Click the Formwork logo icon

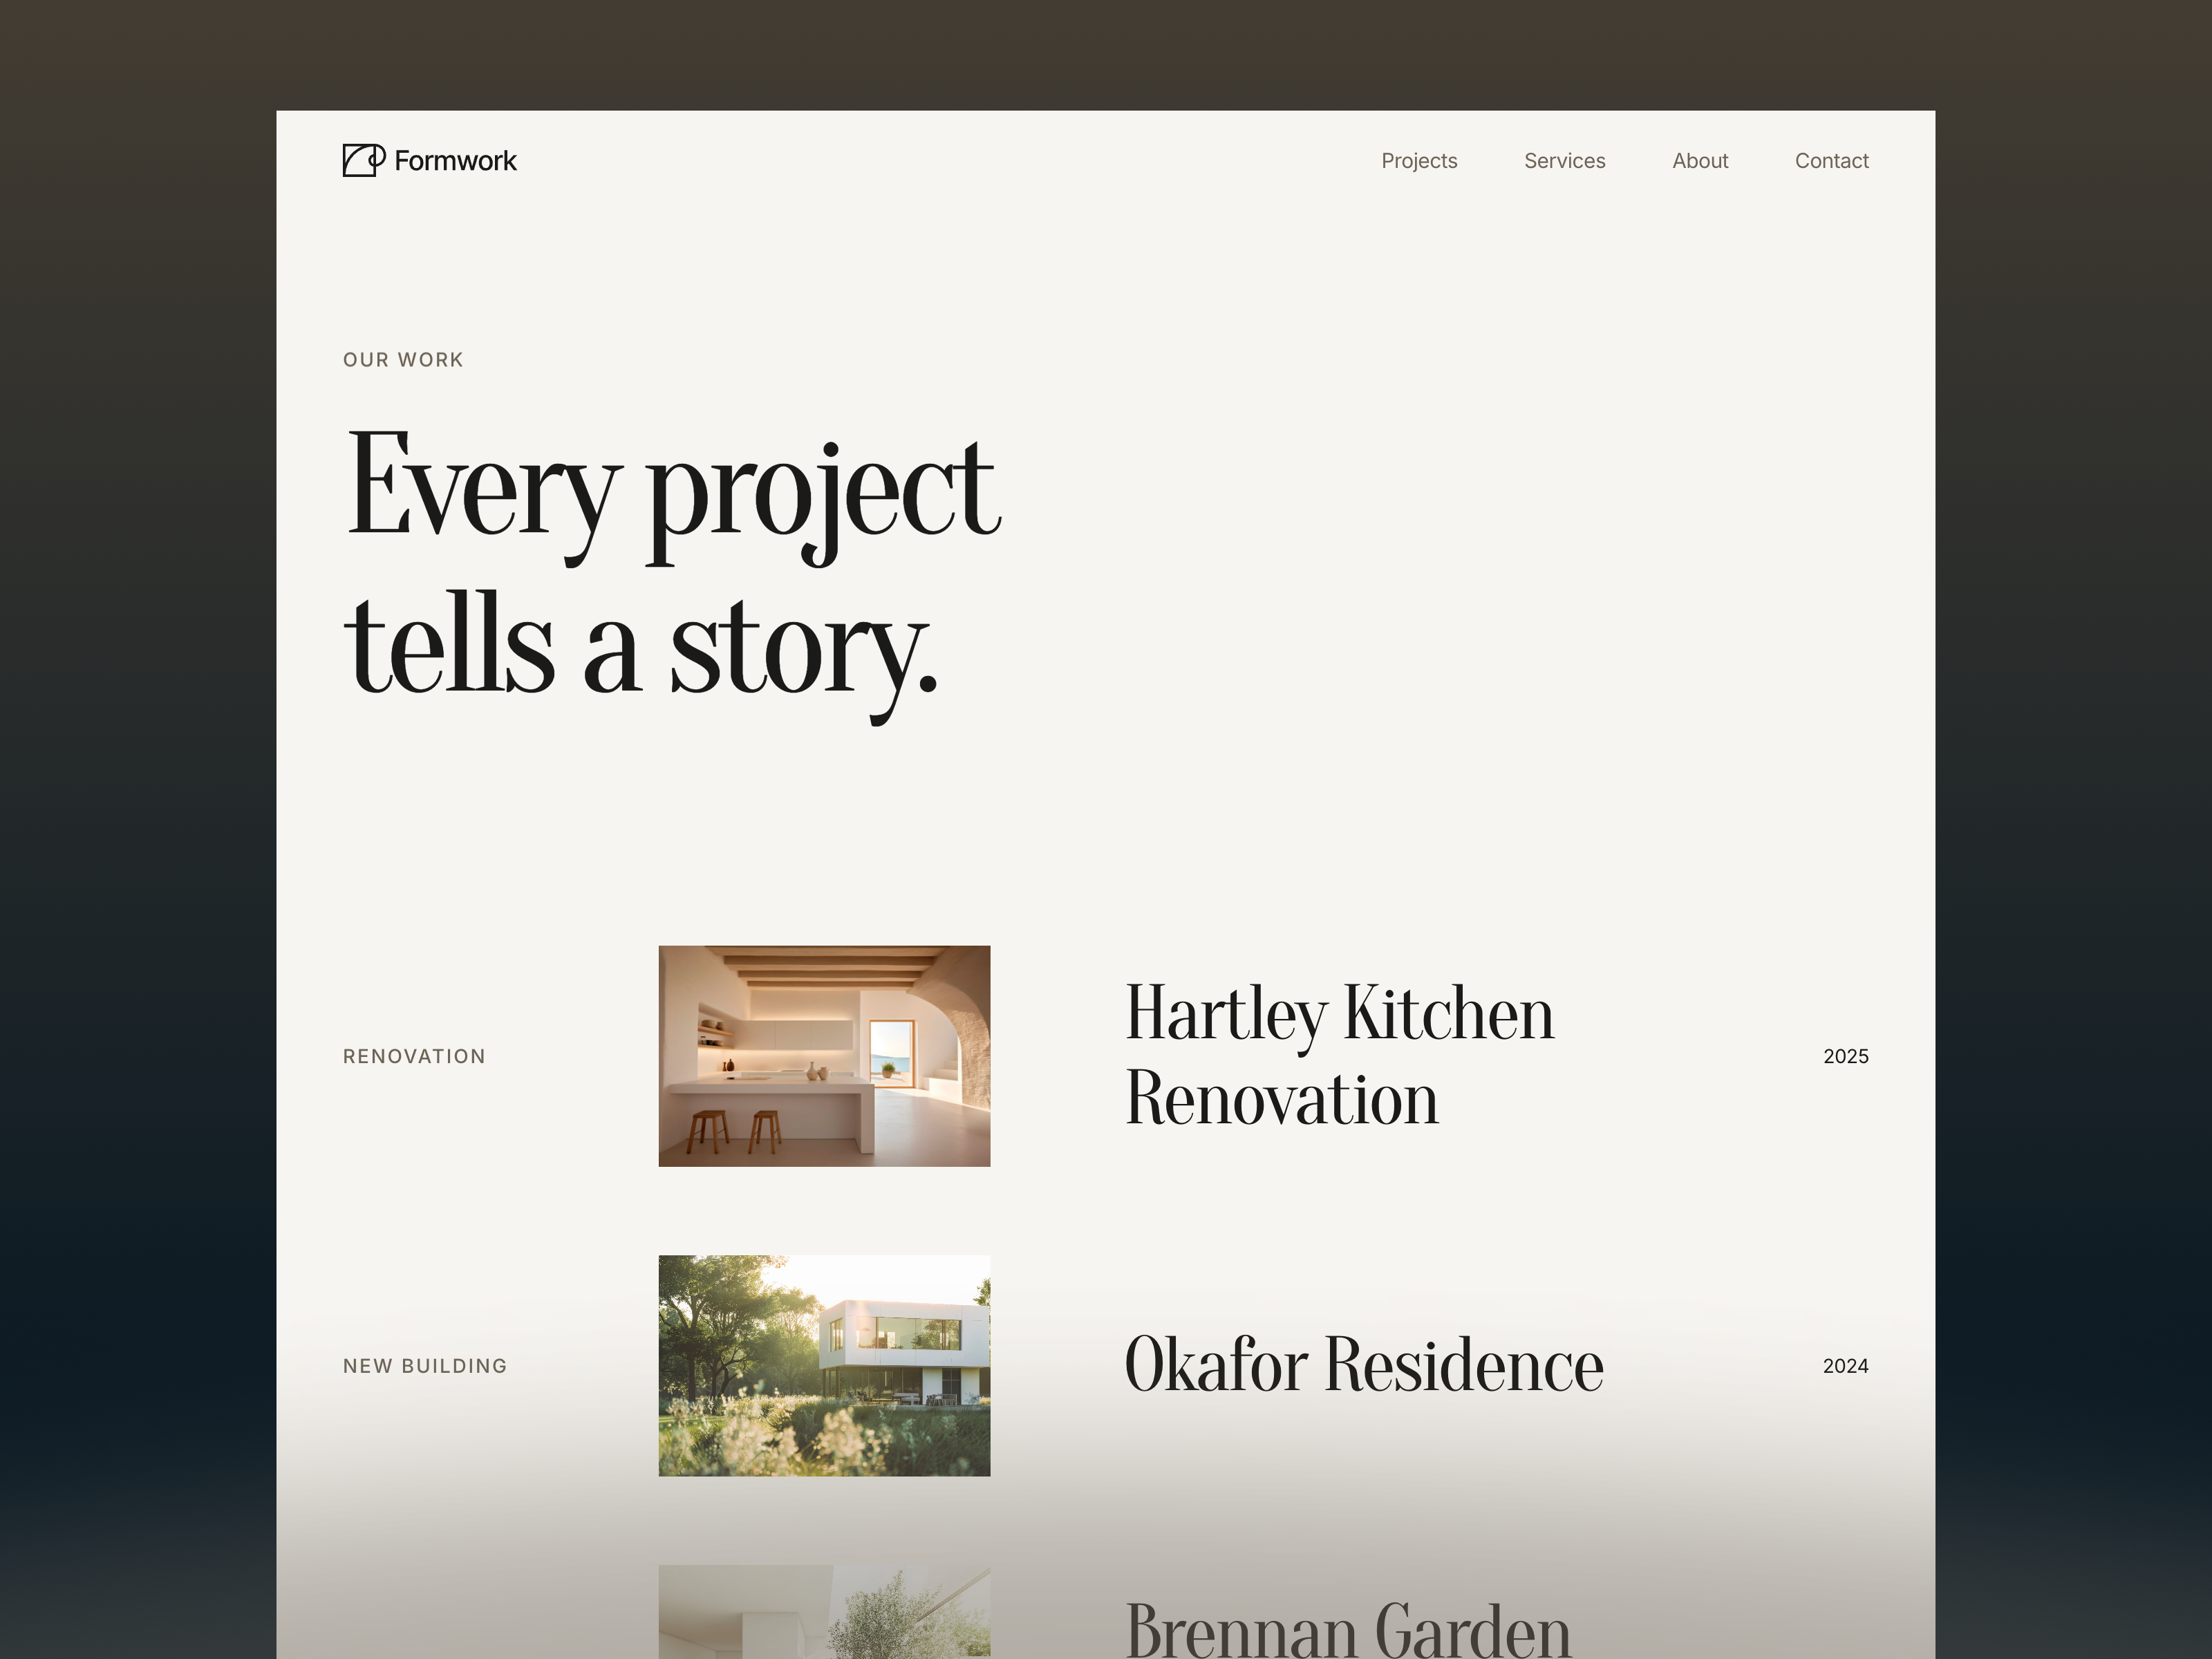pyautogui.click(x=364, y=160)
